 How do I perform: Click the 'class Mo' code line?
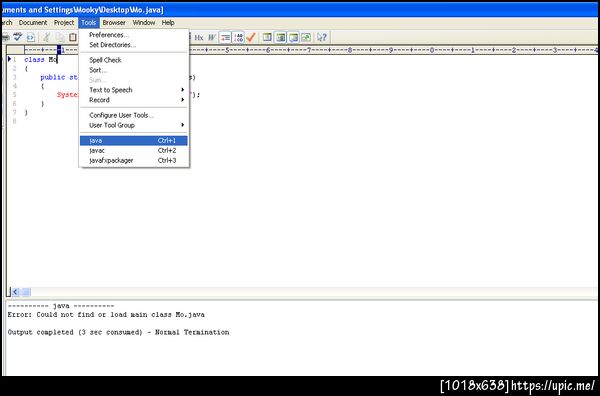pyautogui.click(x=41, y=60)
